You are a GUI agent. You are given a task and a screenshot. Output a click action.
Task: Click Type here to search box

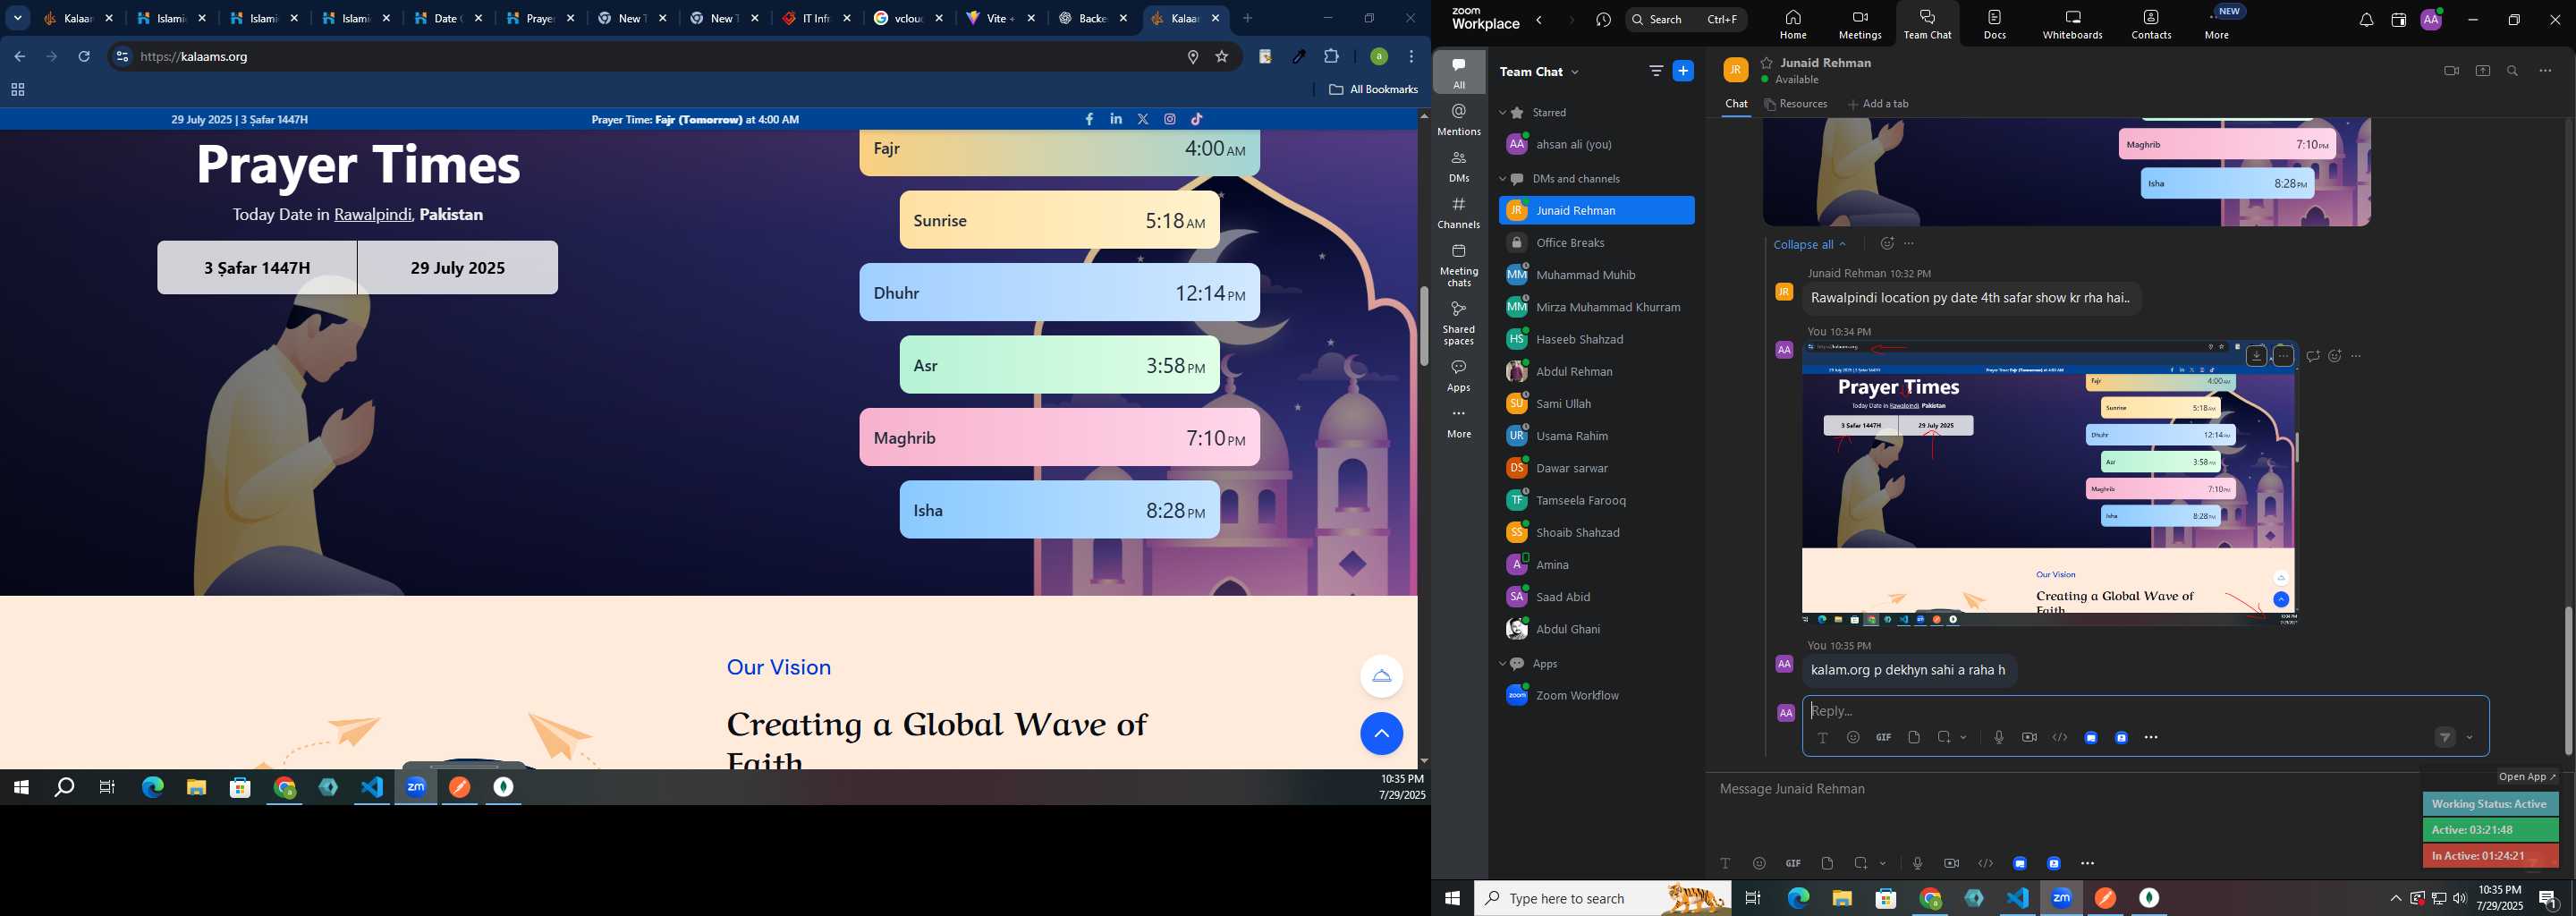tap(1602, 899)
